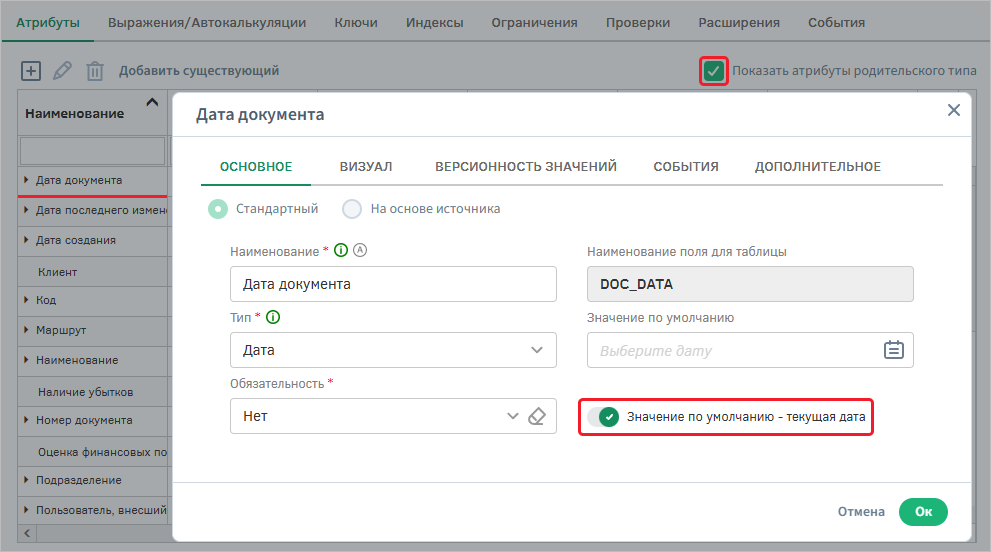The width and height of the screenshot is (991, 552).
Task: Open the Тип dropdown showing Дата
Action: (x=393, y=350)
